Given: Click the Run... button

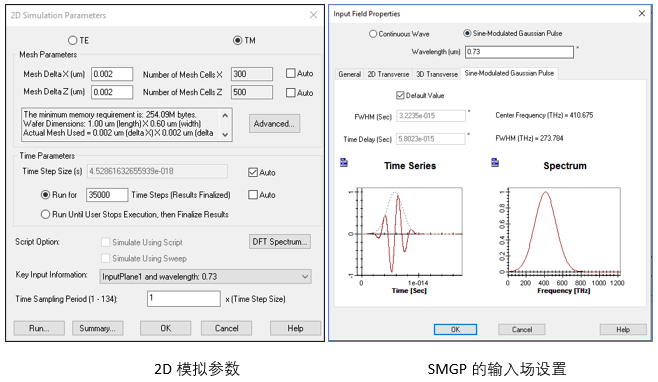Looking at the screenshot, I should 39,328.
